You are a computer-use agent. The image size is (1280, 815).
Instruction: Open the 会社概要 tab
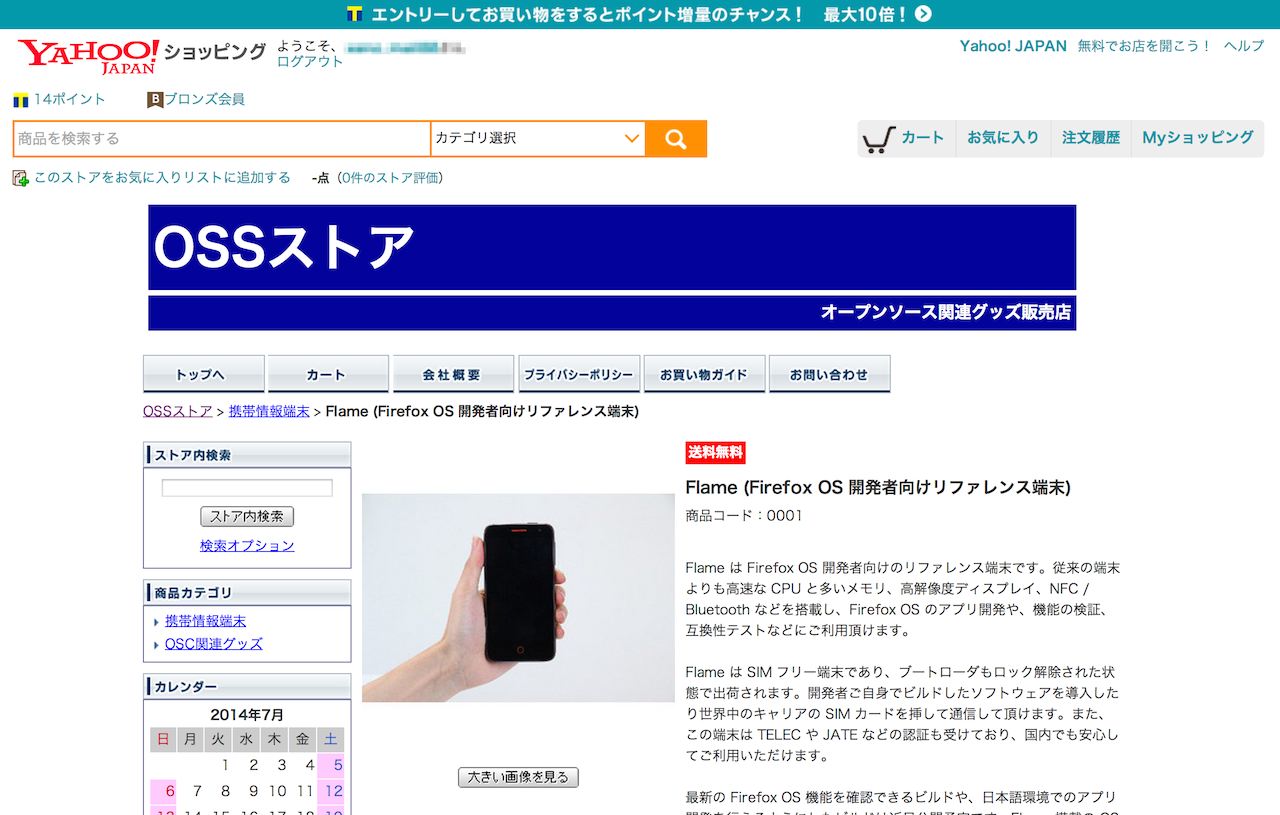[453, 374]
